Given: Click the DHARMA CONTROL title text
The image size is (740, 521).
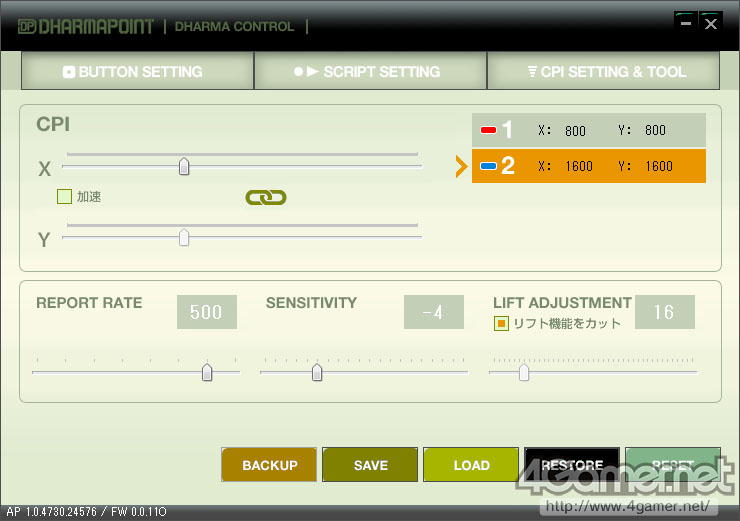Looking at the screenshot, I should 235,26.
